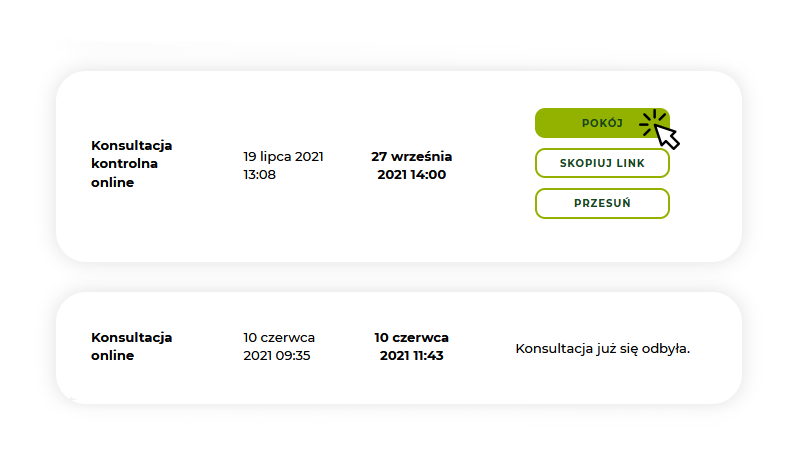Click appointment date 10 czerwca 2021 11:43

click(411, 346)
